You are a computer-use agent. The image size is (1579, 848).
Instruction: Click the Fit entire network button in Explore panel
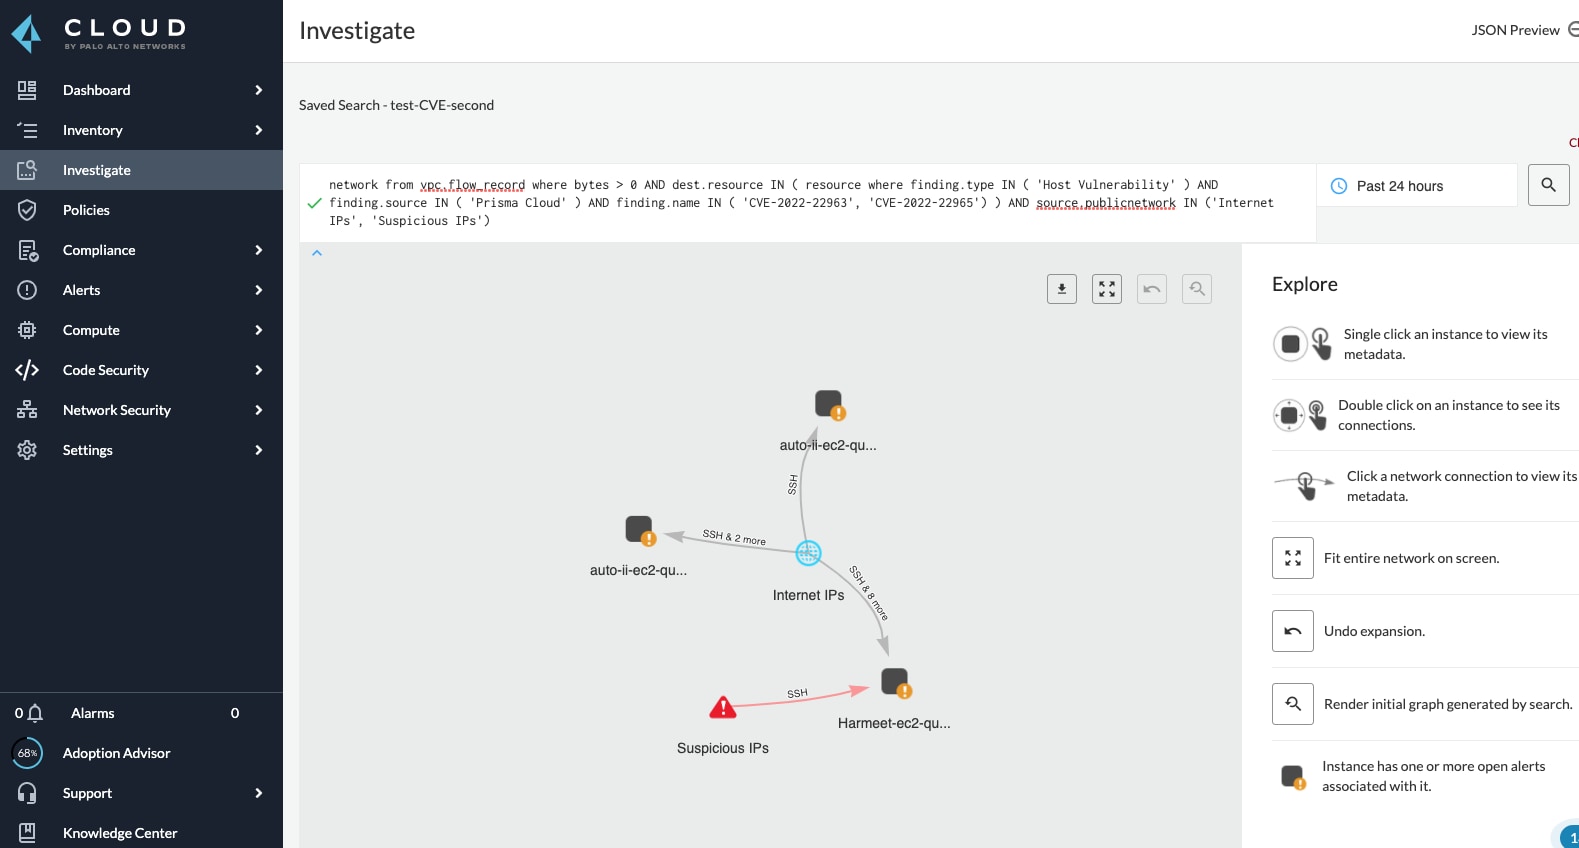click(1293, 558)
